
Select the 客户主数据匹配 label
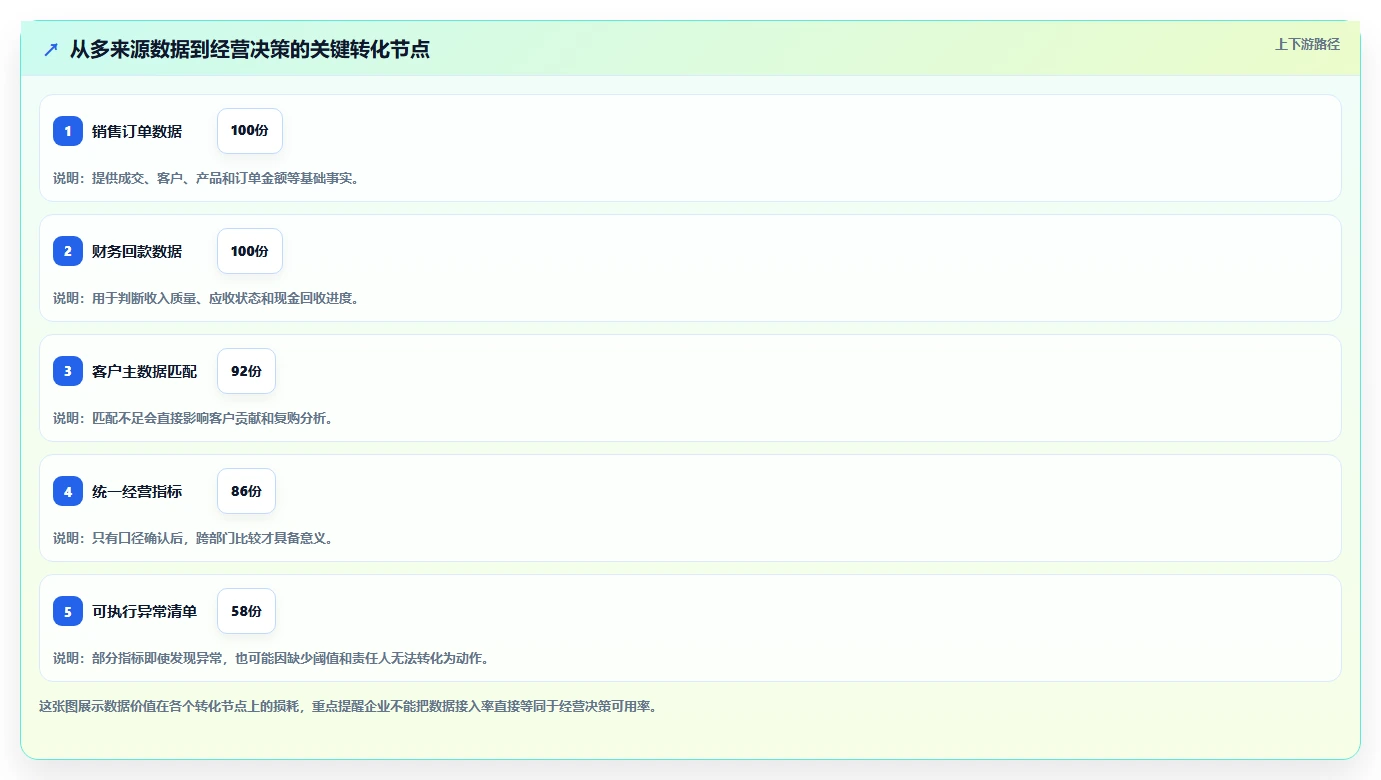[x=145, y=371]
